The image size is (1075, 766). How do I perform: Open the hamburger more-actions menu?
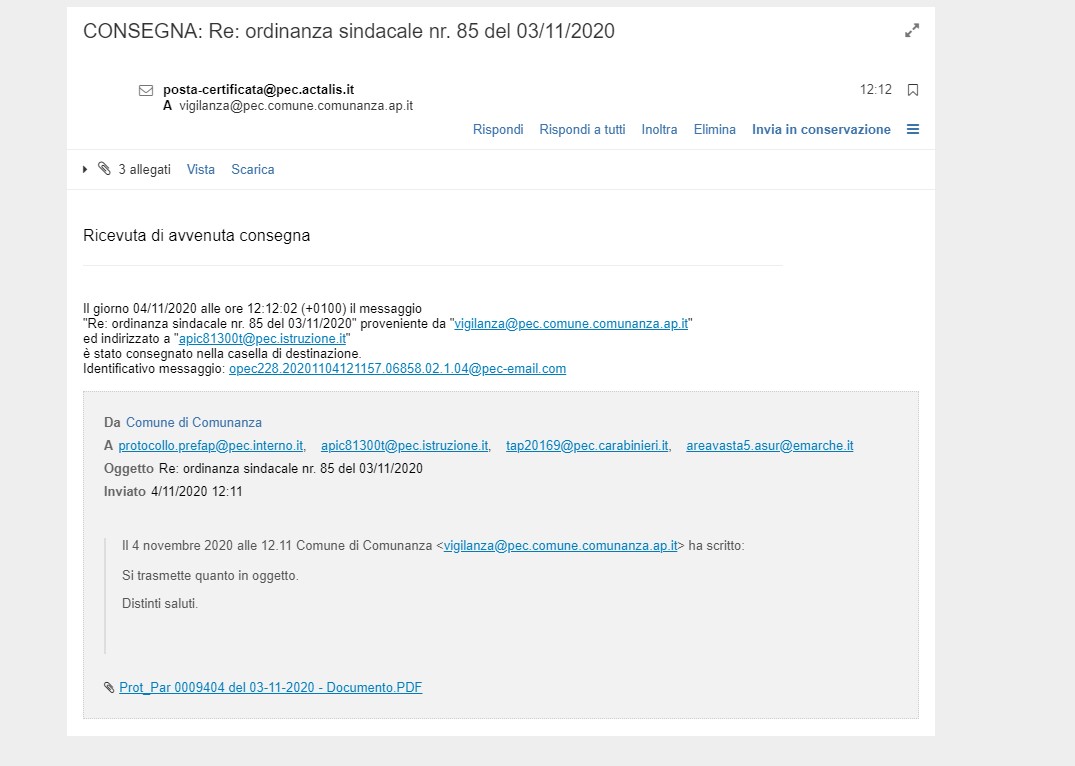(x=912, y=129)
